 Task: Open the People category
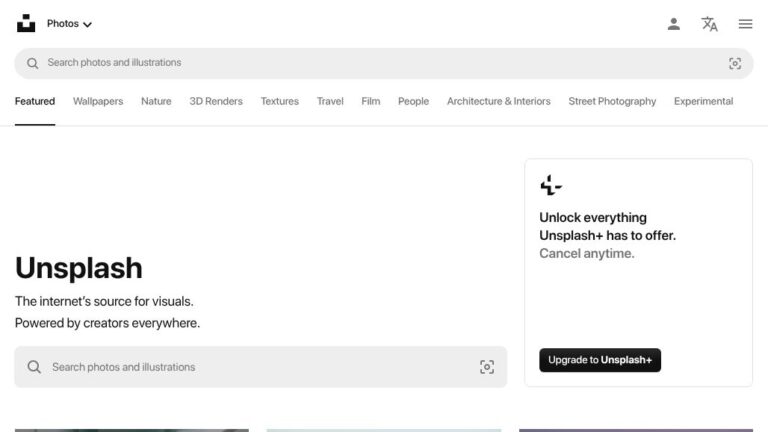413,101
